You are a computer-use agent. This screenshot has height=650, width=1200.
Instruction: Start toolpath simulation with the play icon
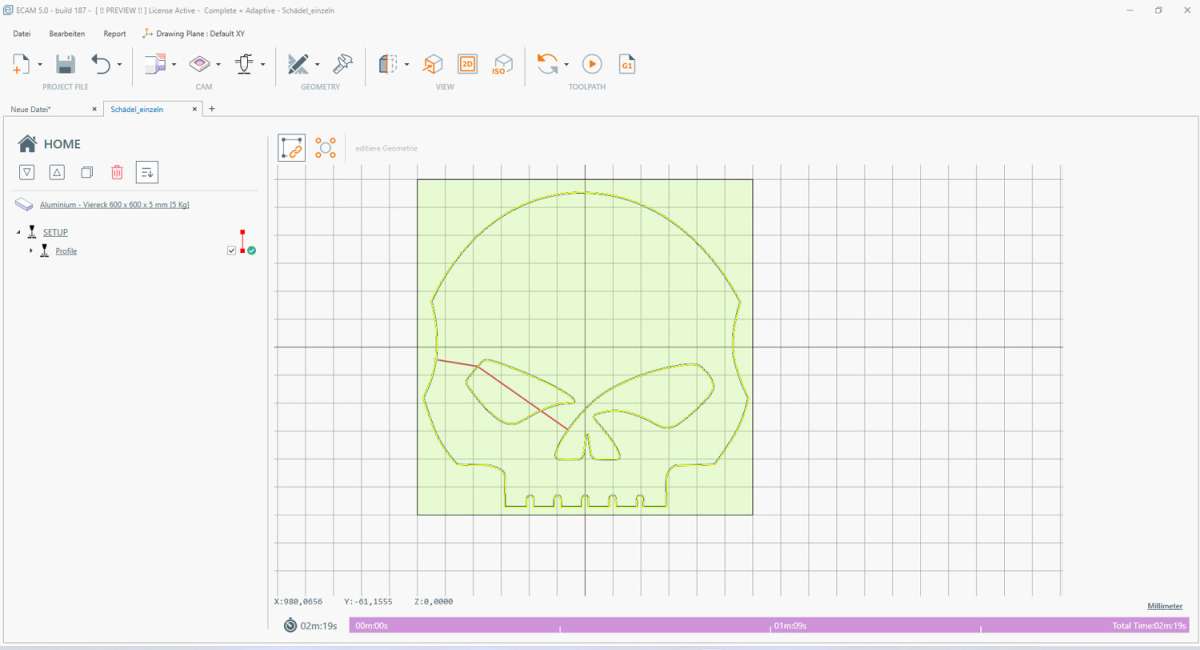pos(592,65)
